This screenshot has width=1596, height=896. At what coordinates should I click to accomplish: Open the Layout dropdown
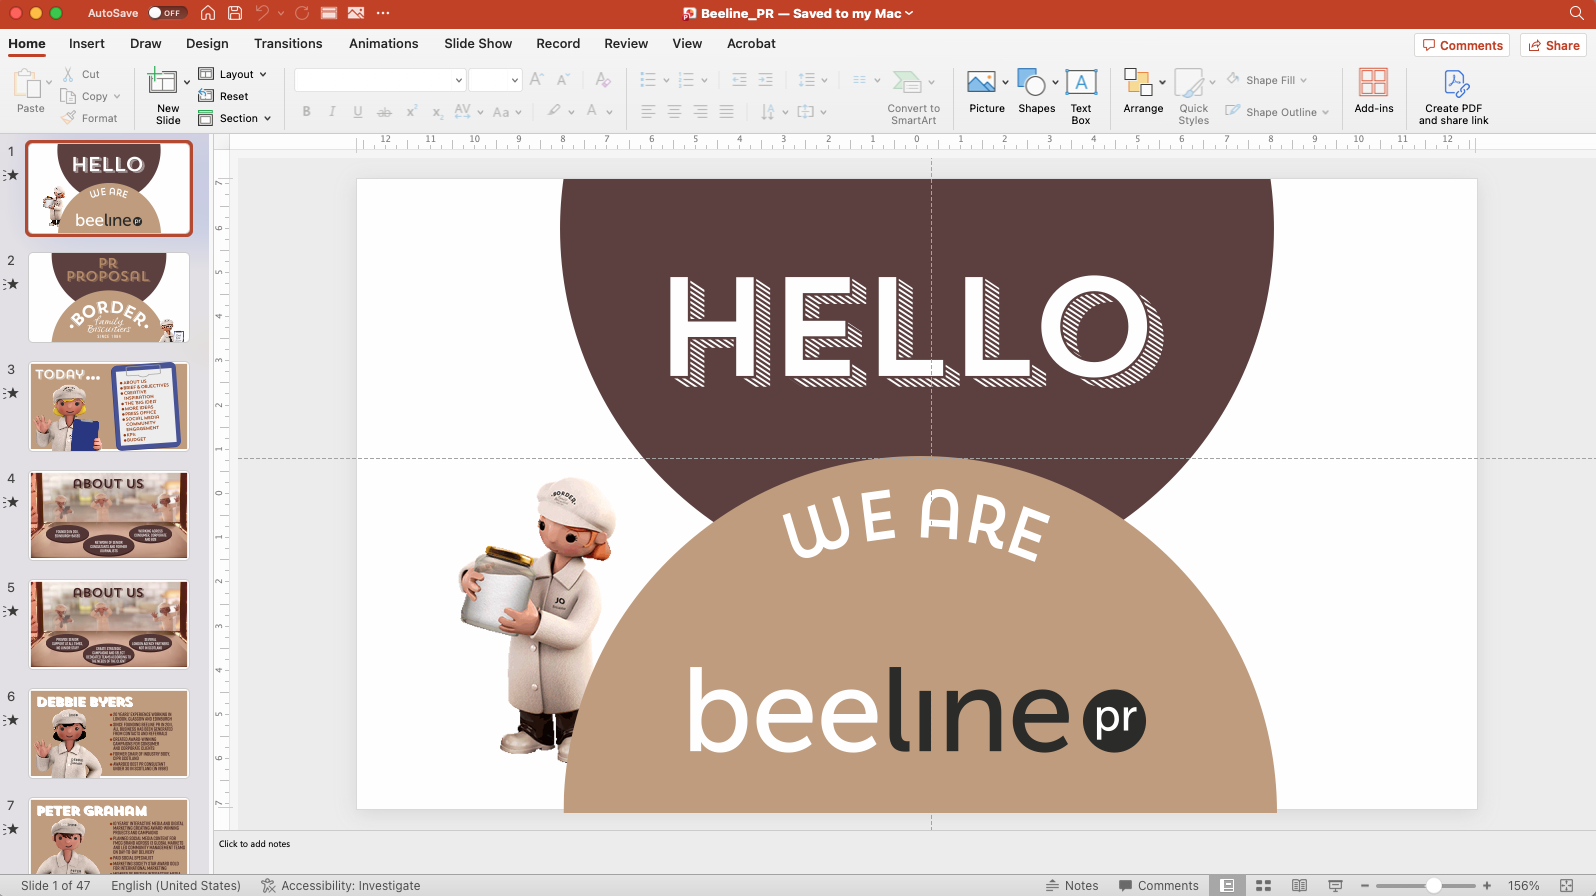coord(233,74)
